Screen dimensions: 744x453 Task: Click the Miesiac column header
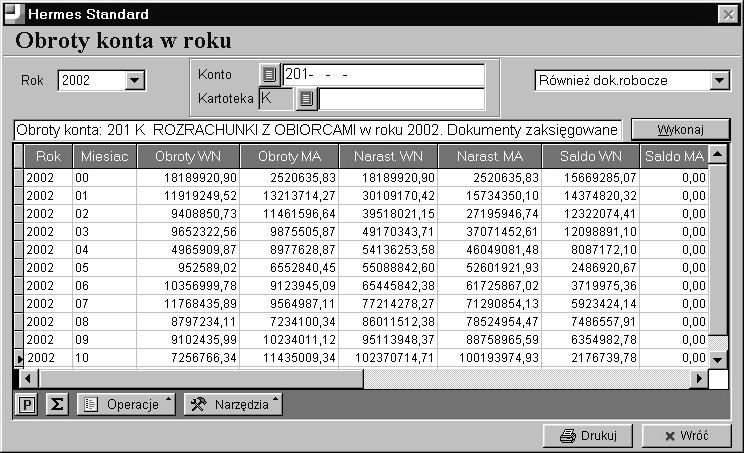click(x=104, y=156)
